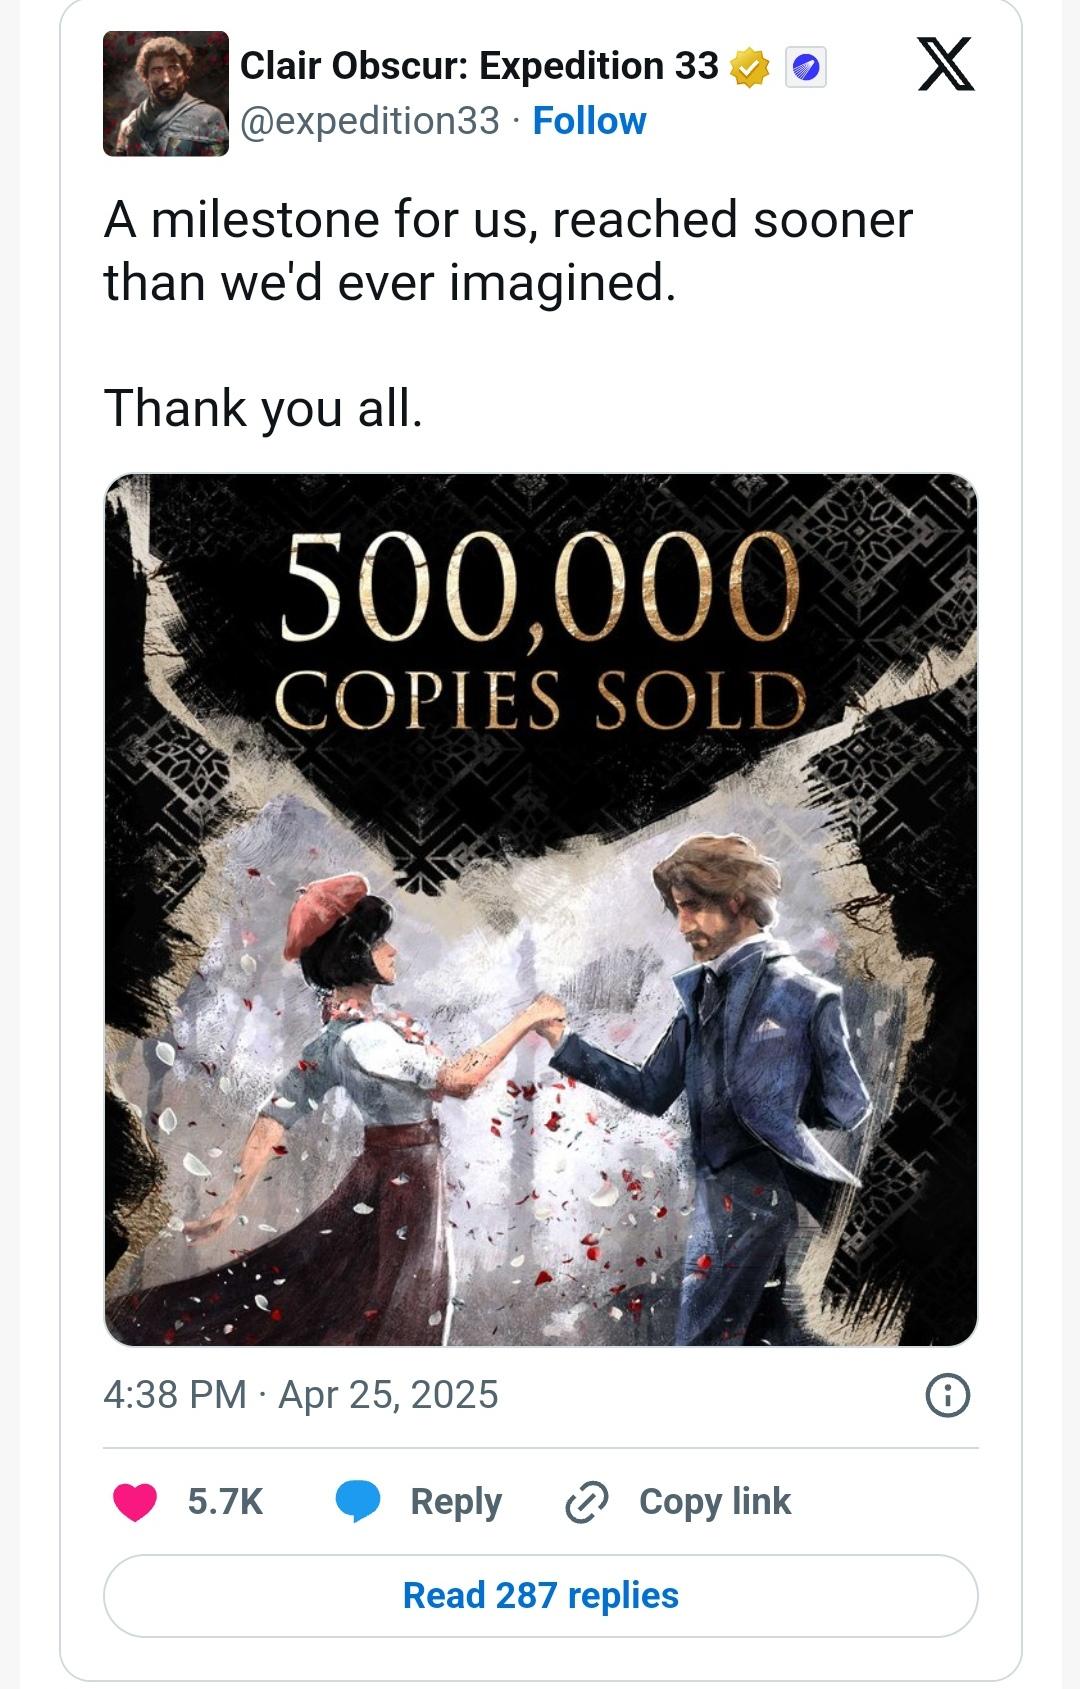The image size is (1080, 1689).
Task: Click the blue reply speech bubble icon
Action: 357,1502
